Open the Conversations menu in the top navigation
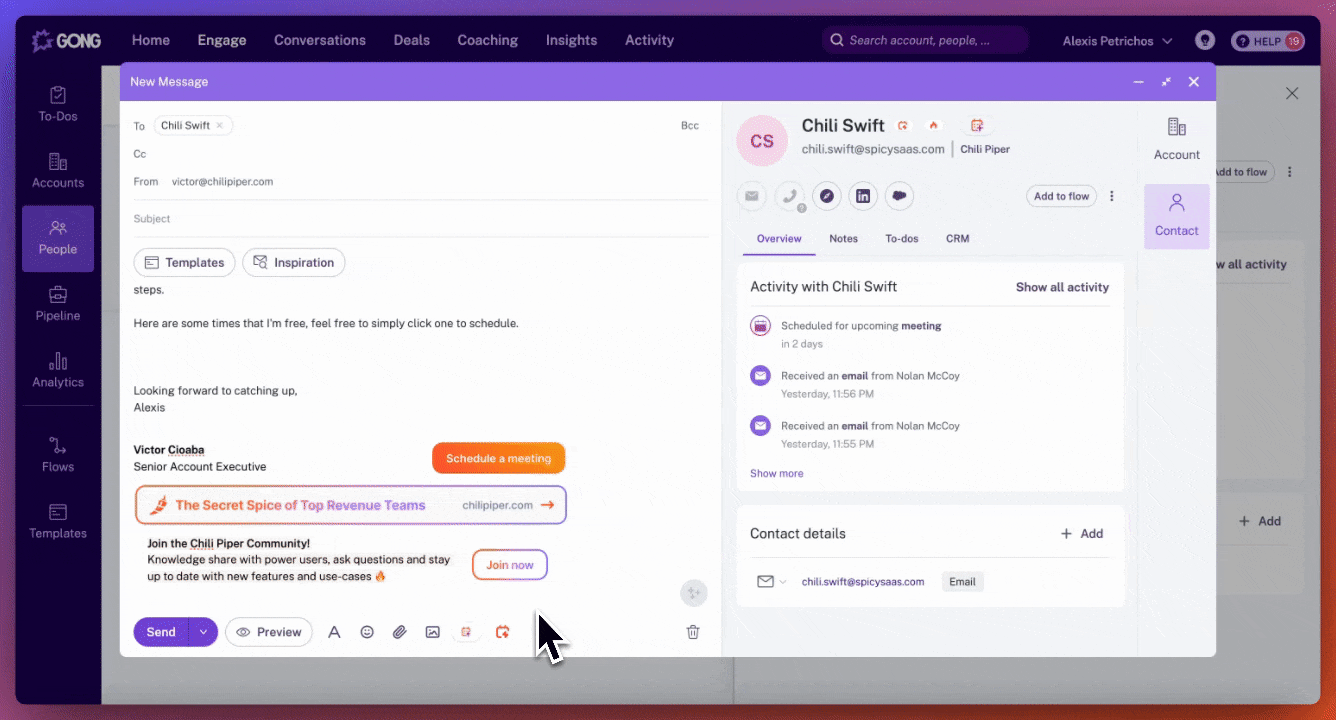Image resolution: width=1336 pixels, height=720 pixels. pos(320,41)
